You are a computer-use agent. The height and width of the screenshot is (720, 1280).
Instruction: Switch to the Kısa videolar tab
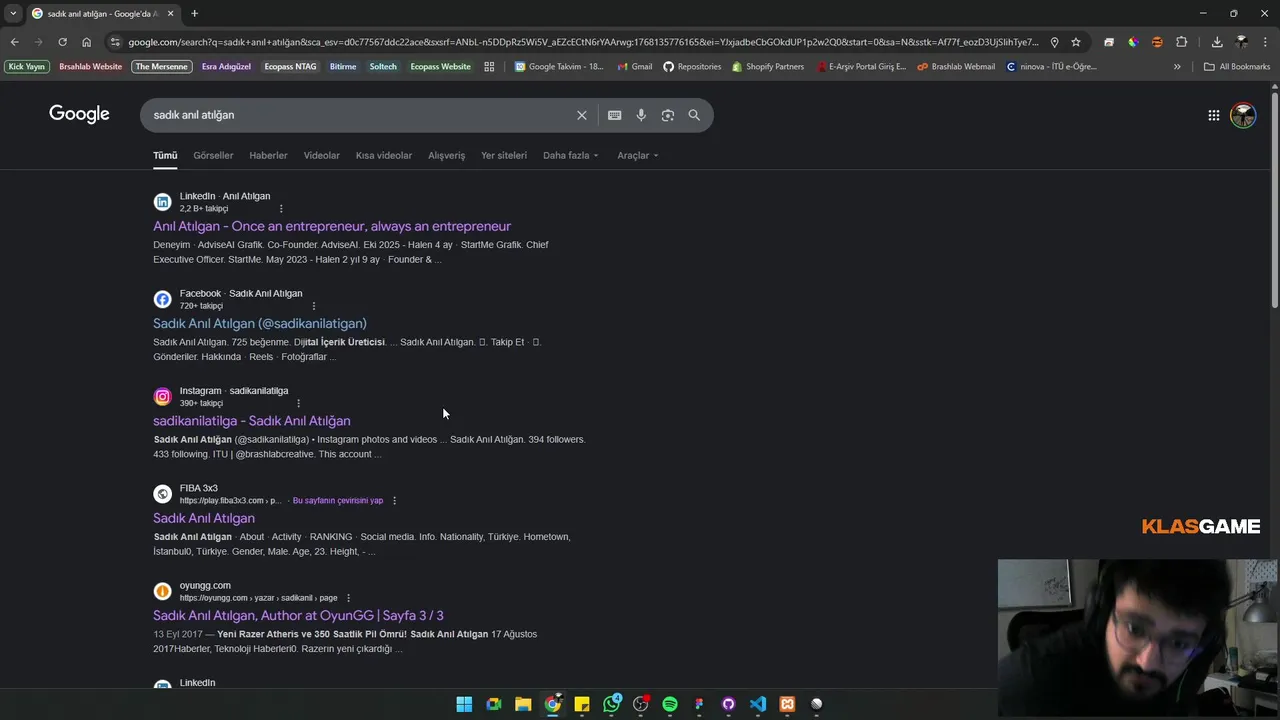(384, 155)
